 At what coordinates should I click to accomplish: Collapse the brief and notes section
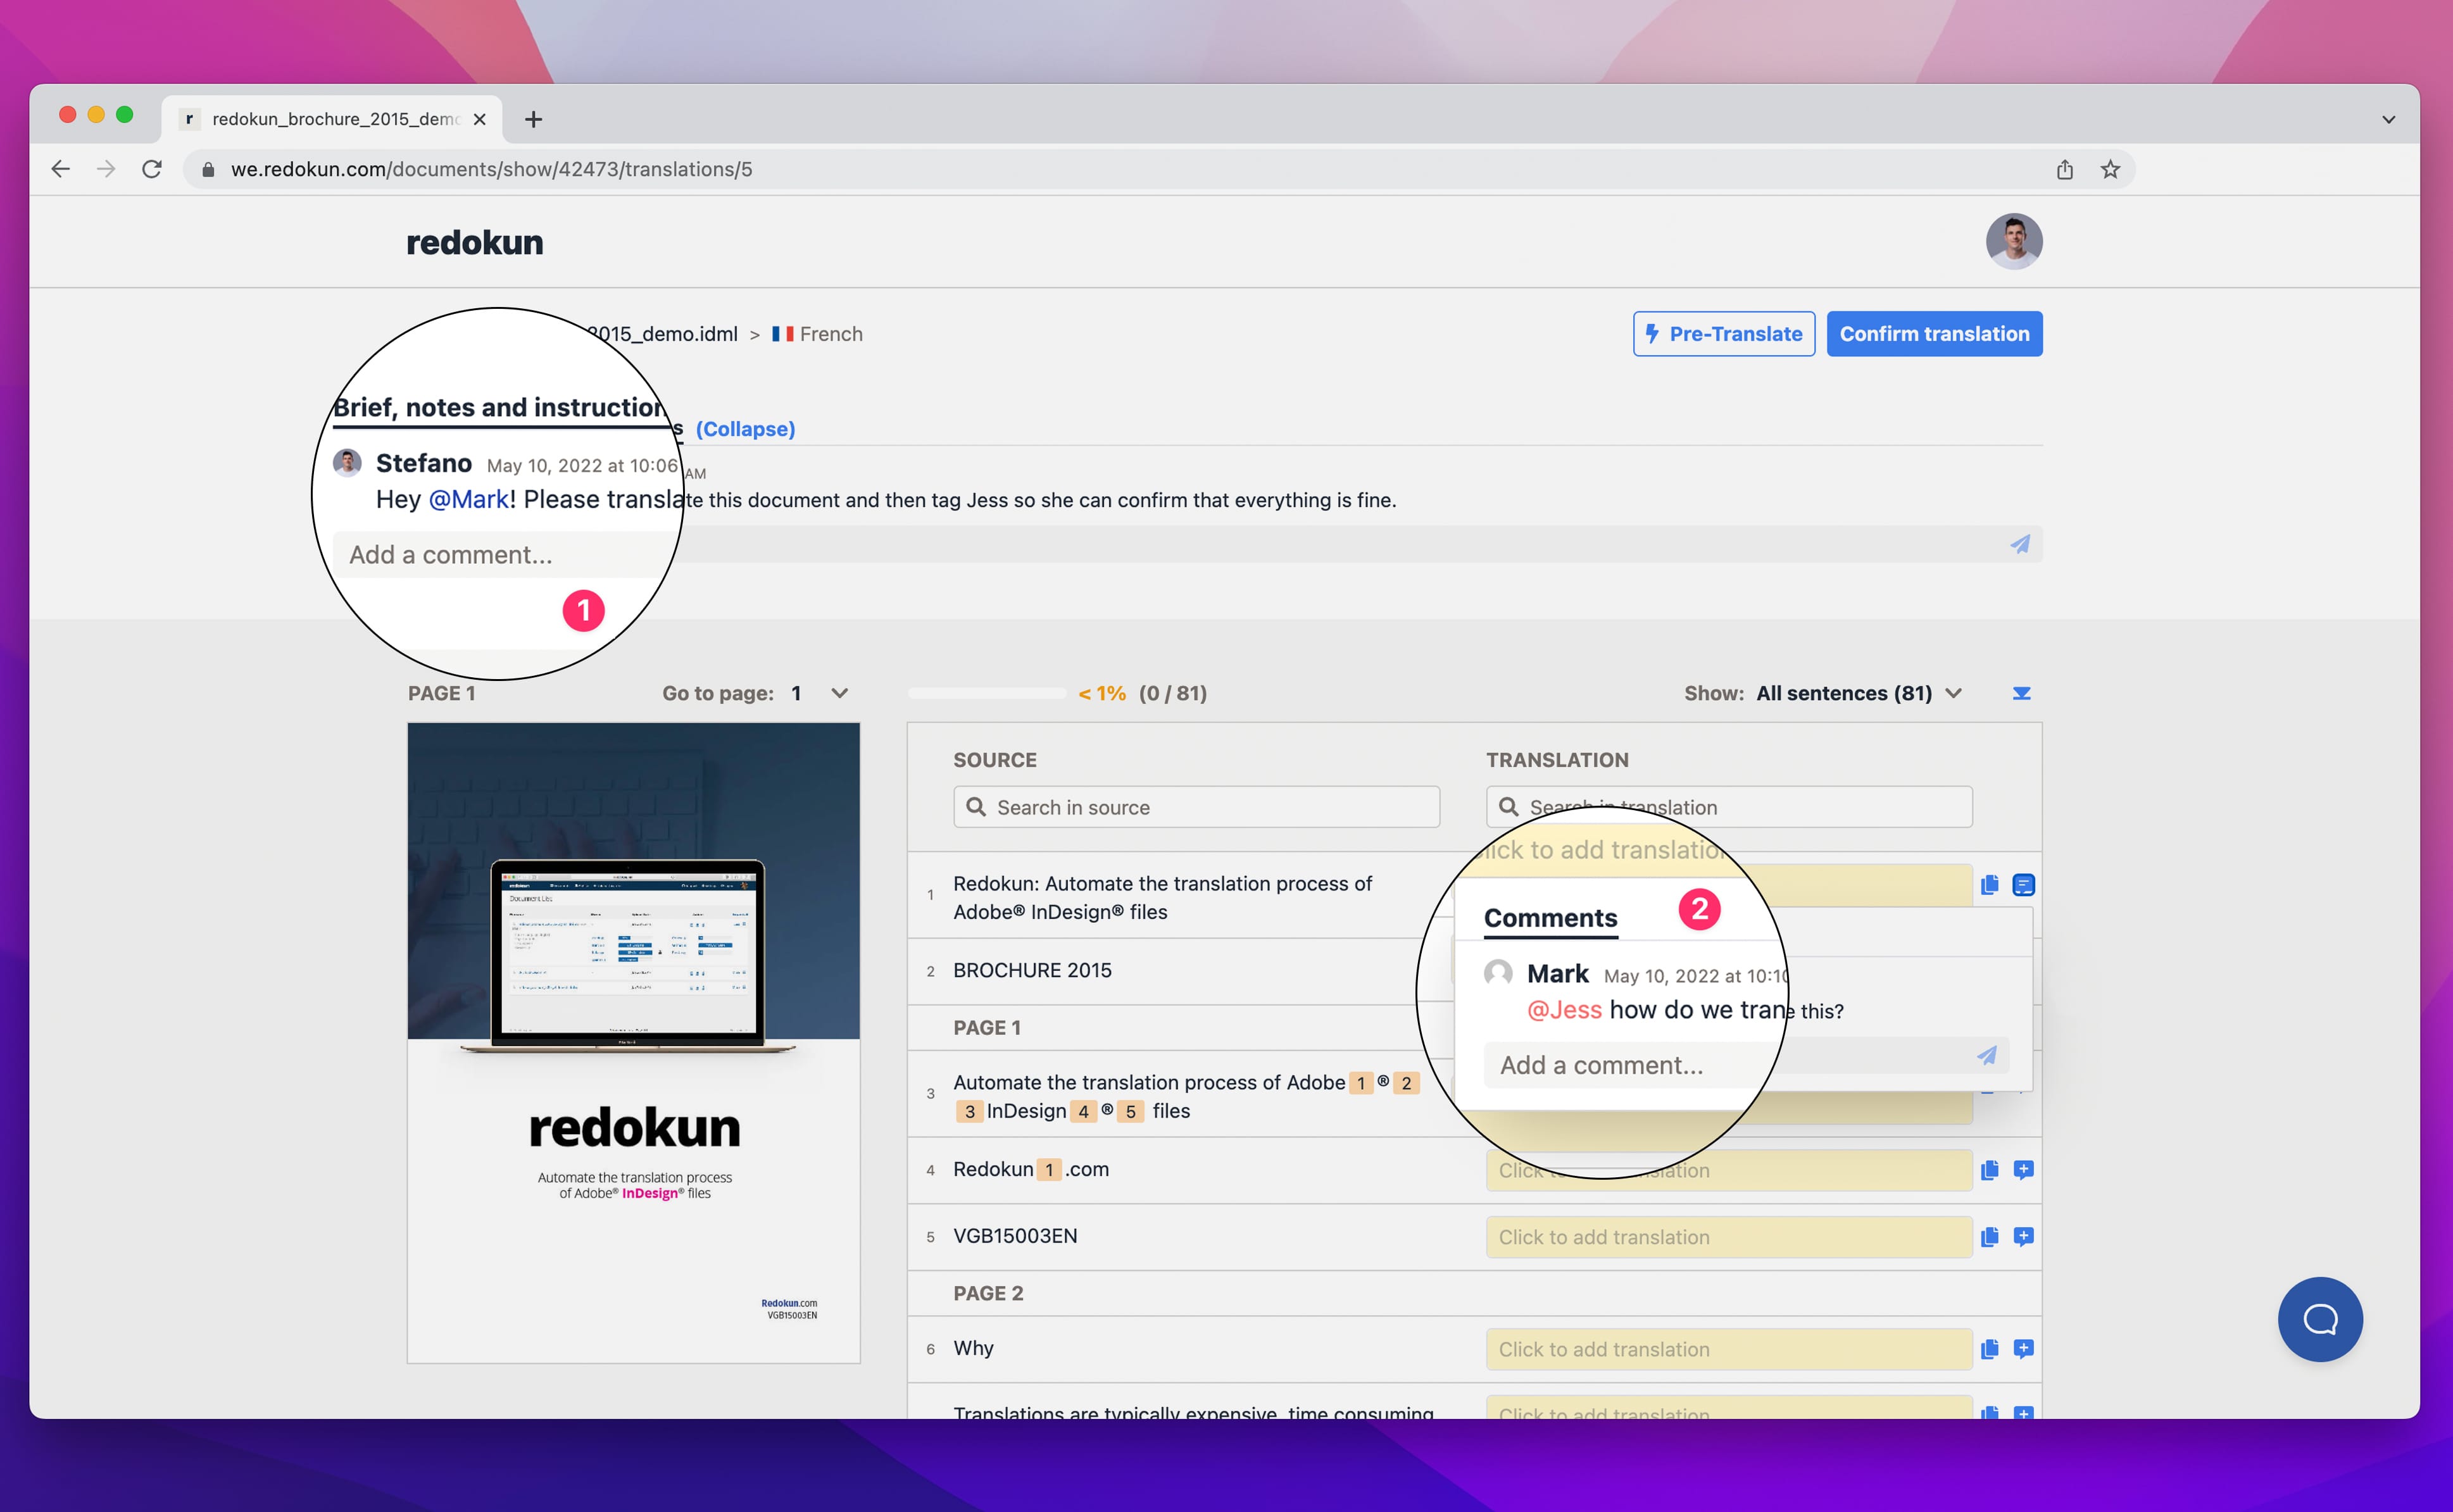pyautogui.click(x=745, y=429)
